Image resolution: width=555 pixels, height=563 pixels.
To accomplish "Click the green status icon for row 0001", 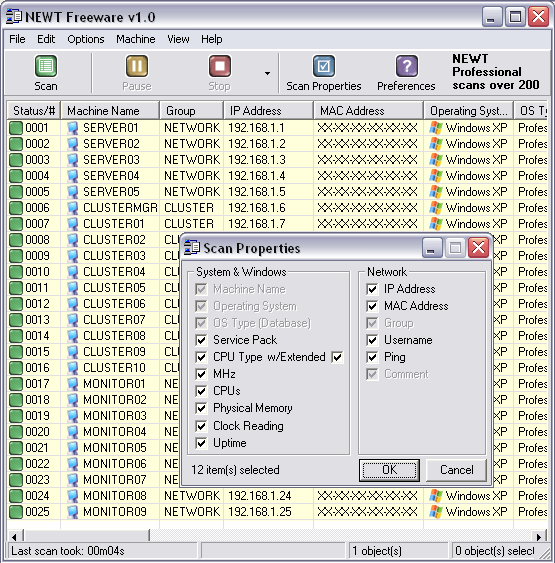I will point(16,128).
